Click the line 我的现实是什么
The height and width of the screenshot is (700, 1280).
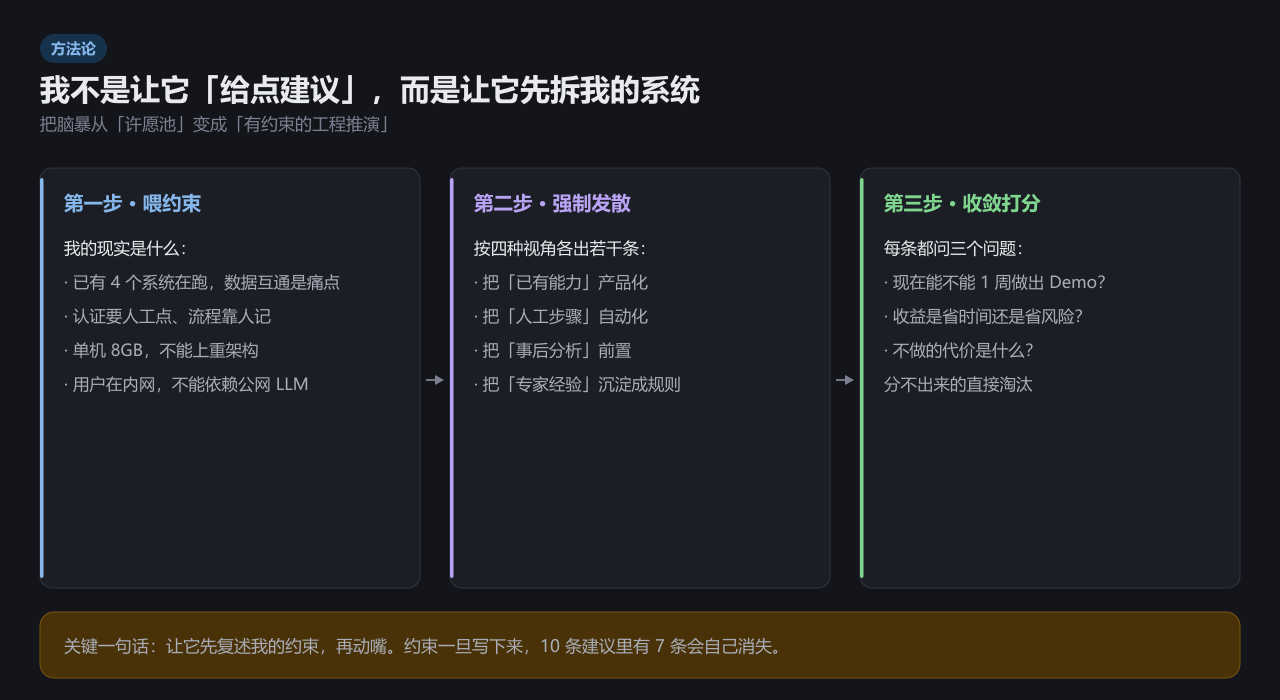coord(125,249)
